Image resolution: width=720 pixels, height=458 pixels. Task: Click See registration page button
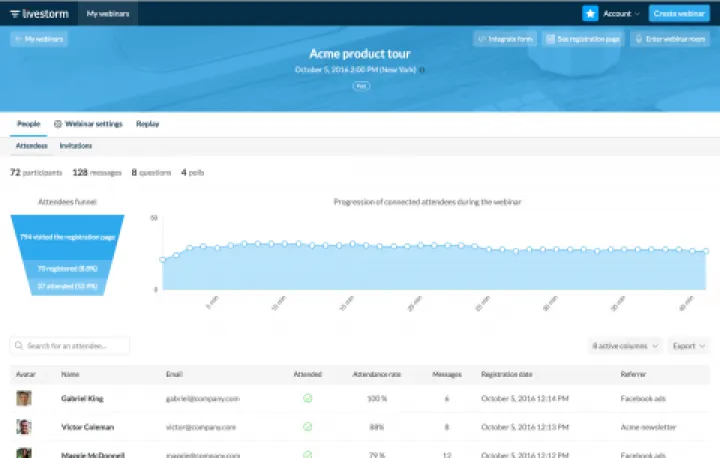click(583, 39)
